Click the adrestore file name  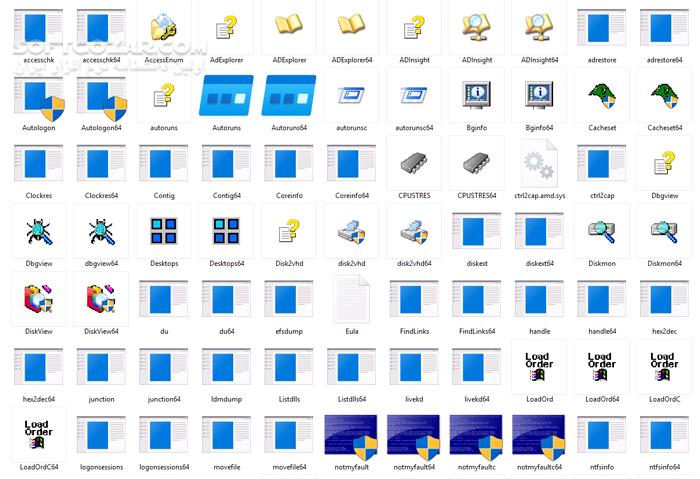pos(602,60)
